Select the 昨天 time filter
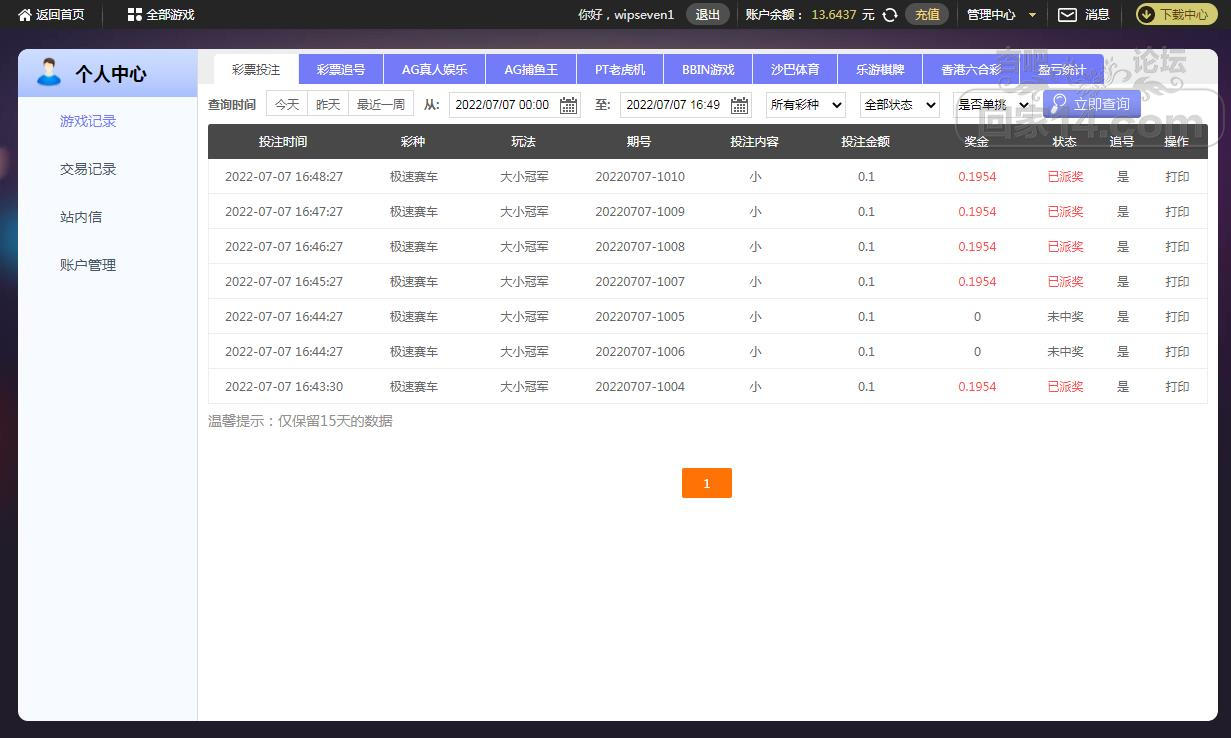Viewport: 1231px width, 738px height. (x=328, y=104)
